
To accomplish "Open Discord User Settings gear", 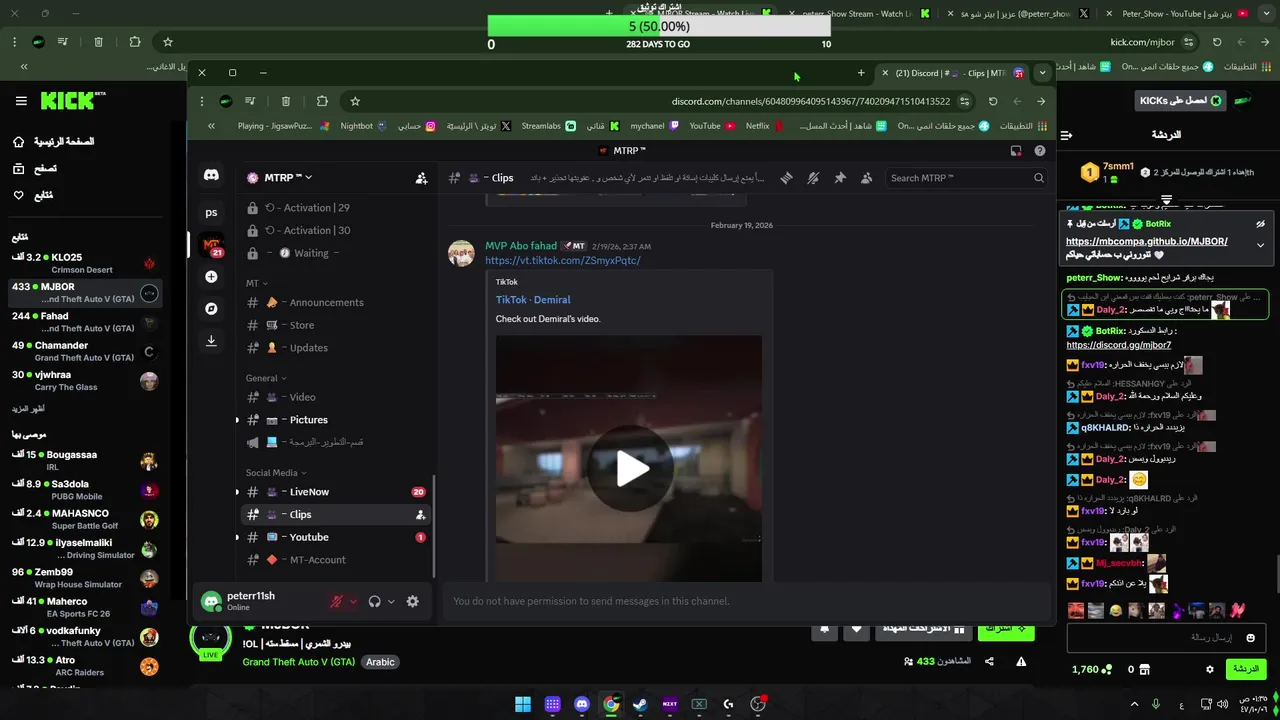I will (412, 601).
